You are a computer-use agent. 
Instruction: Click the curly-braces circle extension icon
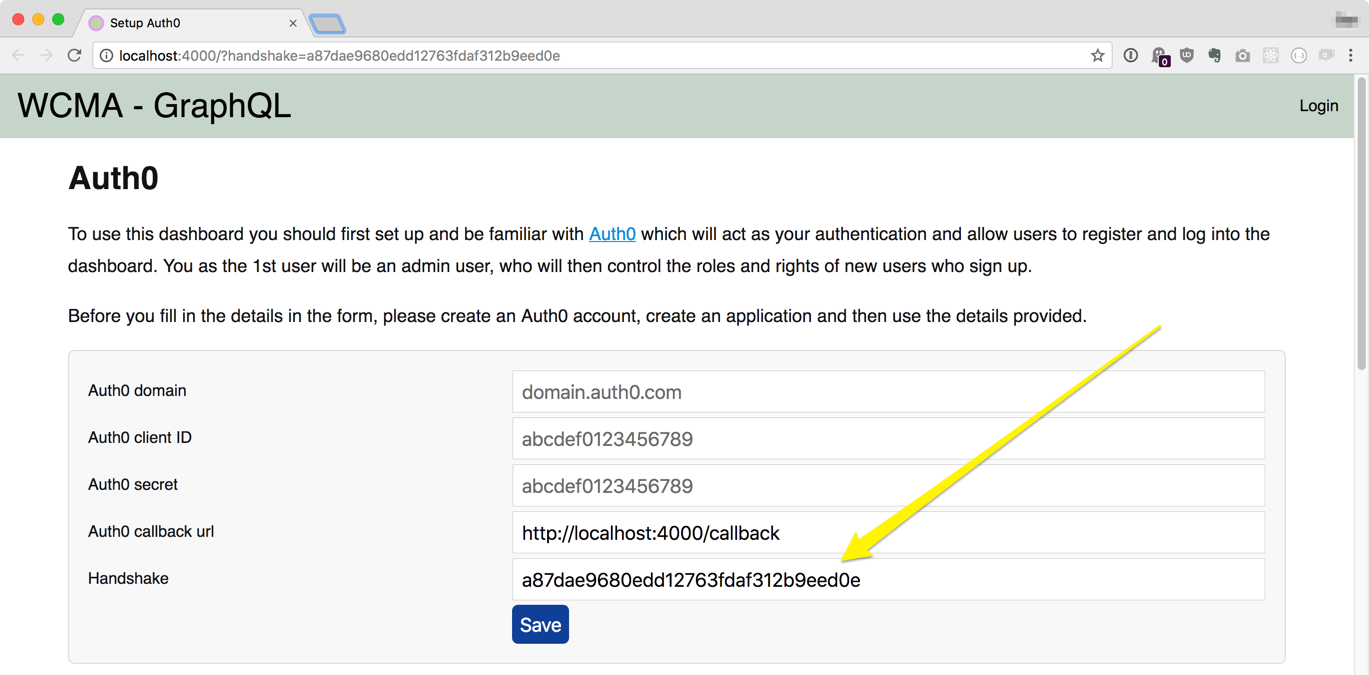click(1298, 56)
